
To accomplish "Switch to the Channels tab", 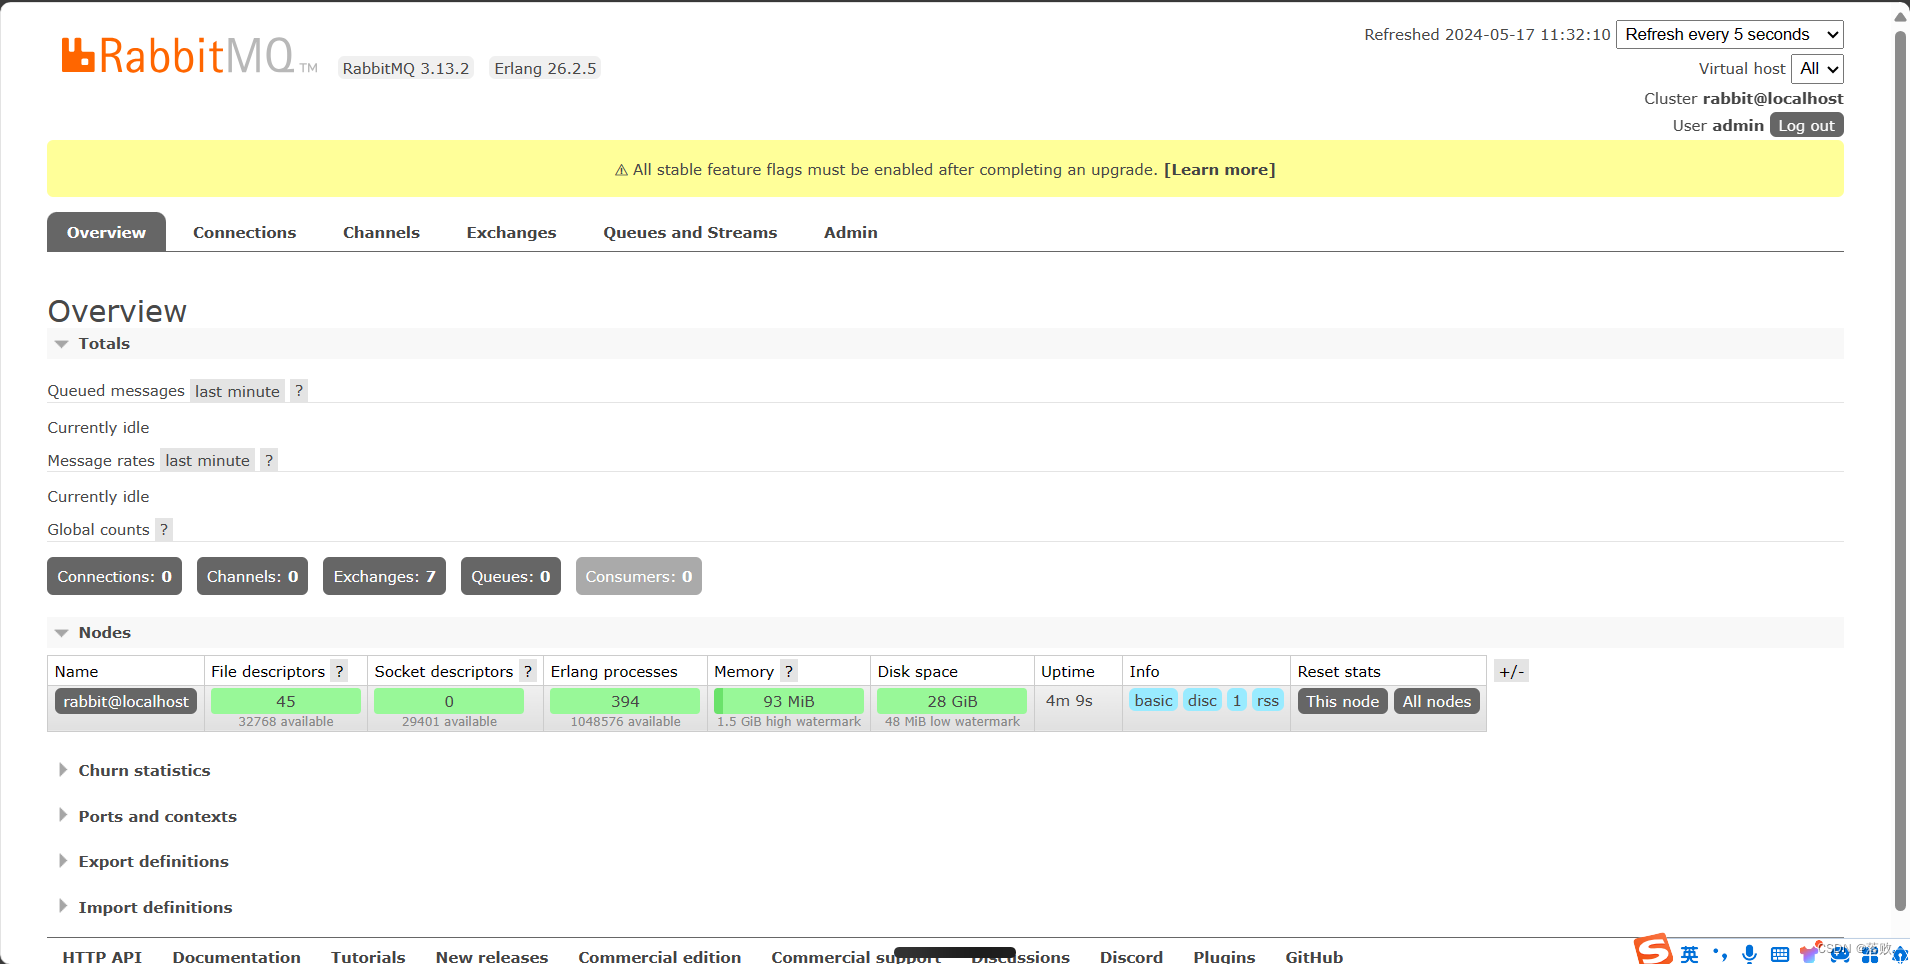I will pyautogui.click(x=381, y=232).
